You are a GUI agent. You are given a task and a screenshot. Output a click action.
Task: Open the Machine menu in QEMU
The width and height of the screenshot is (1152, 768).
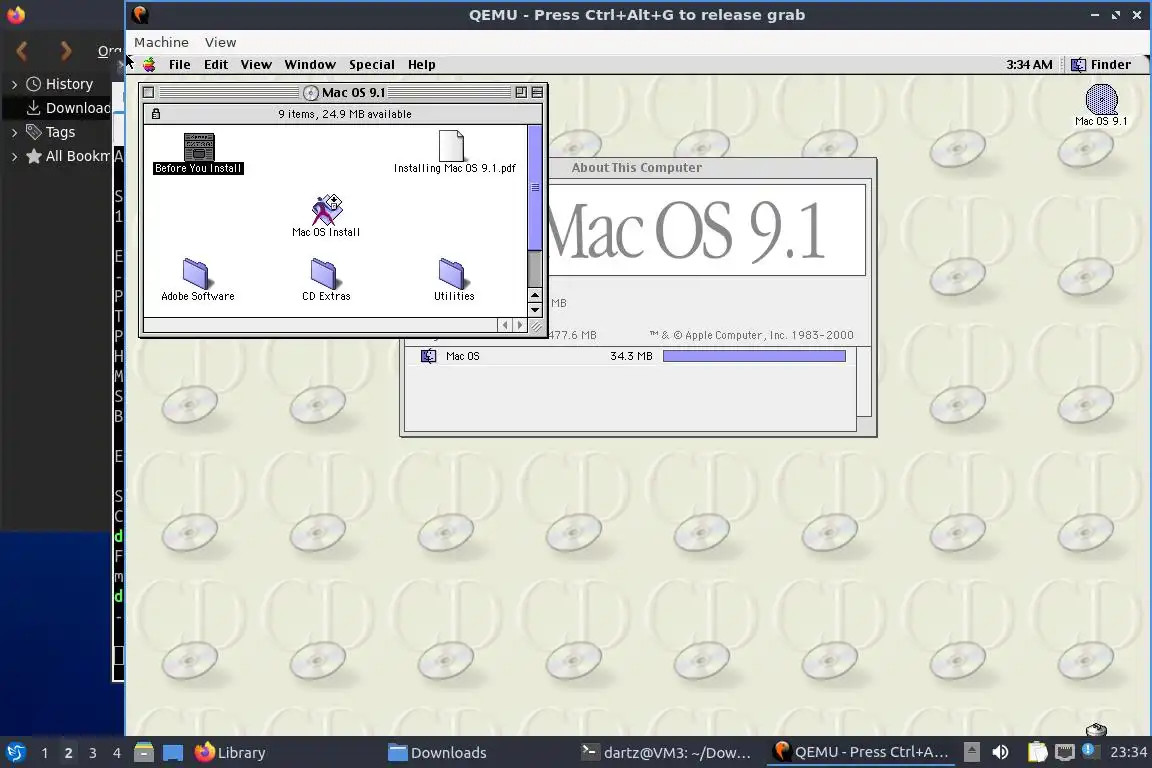[161, 43]
